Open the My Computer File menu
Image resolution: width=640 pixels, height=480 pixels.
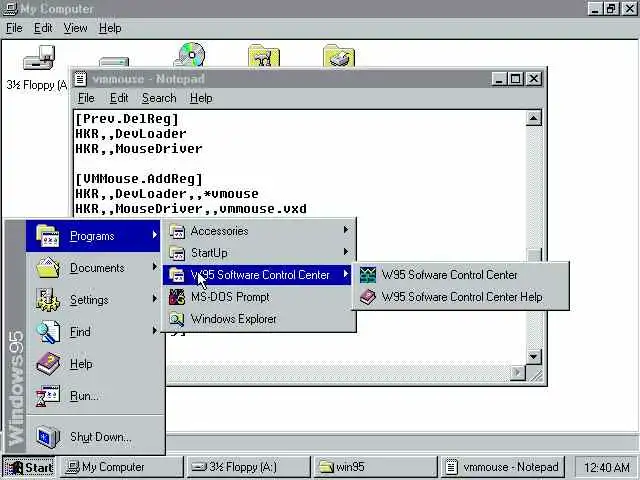point(14,28)
